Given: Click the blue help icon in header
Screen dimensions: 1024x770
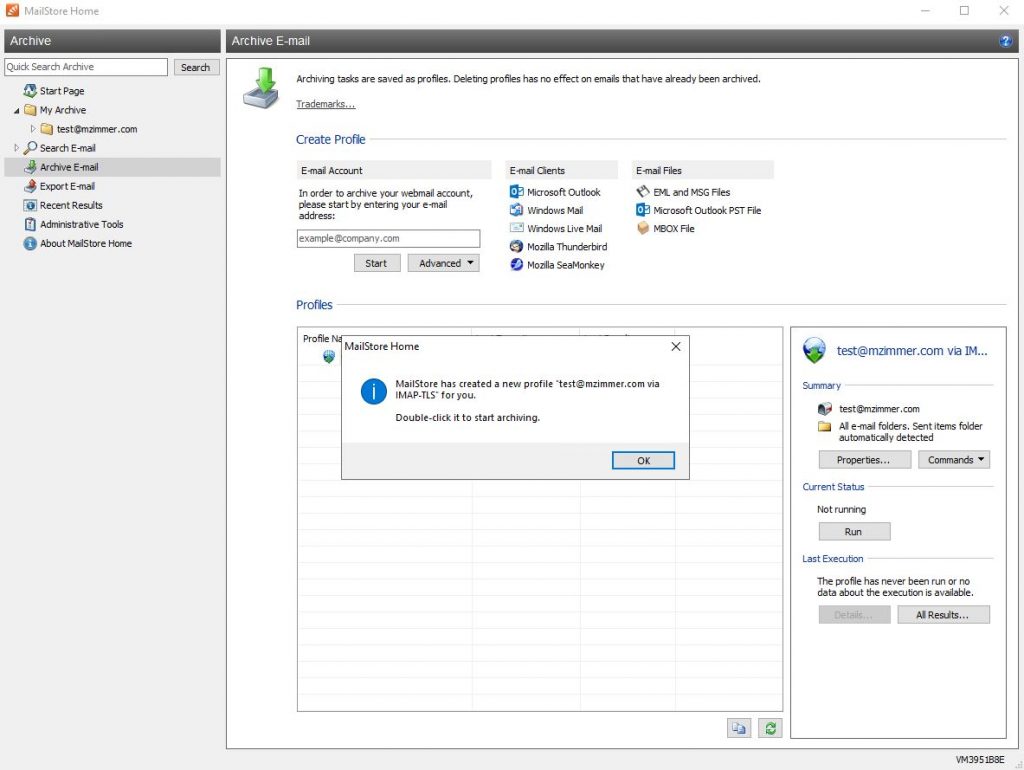Looking at the screenshot, I should coord(1005,41).
